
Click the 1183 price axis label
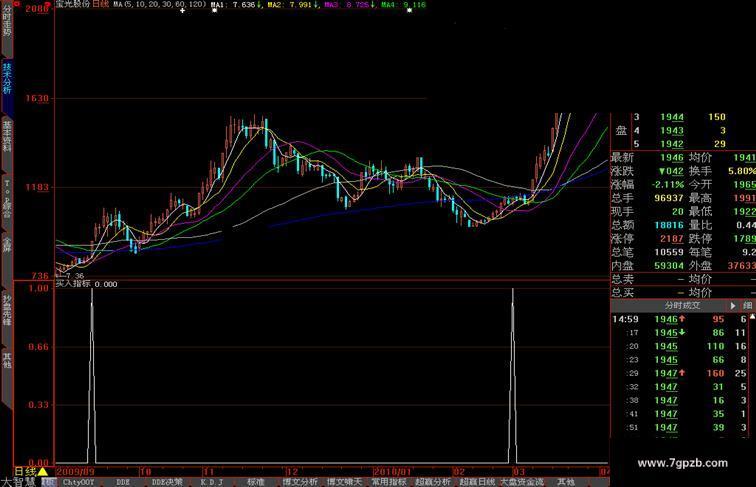pos(37,187)
